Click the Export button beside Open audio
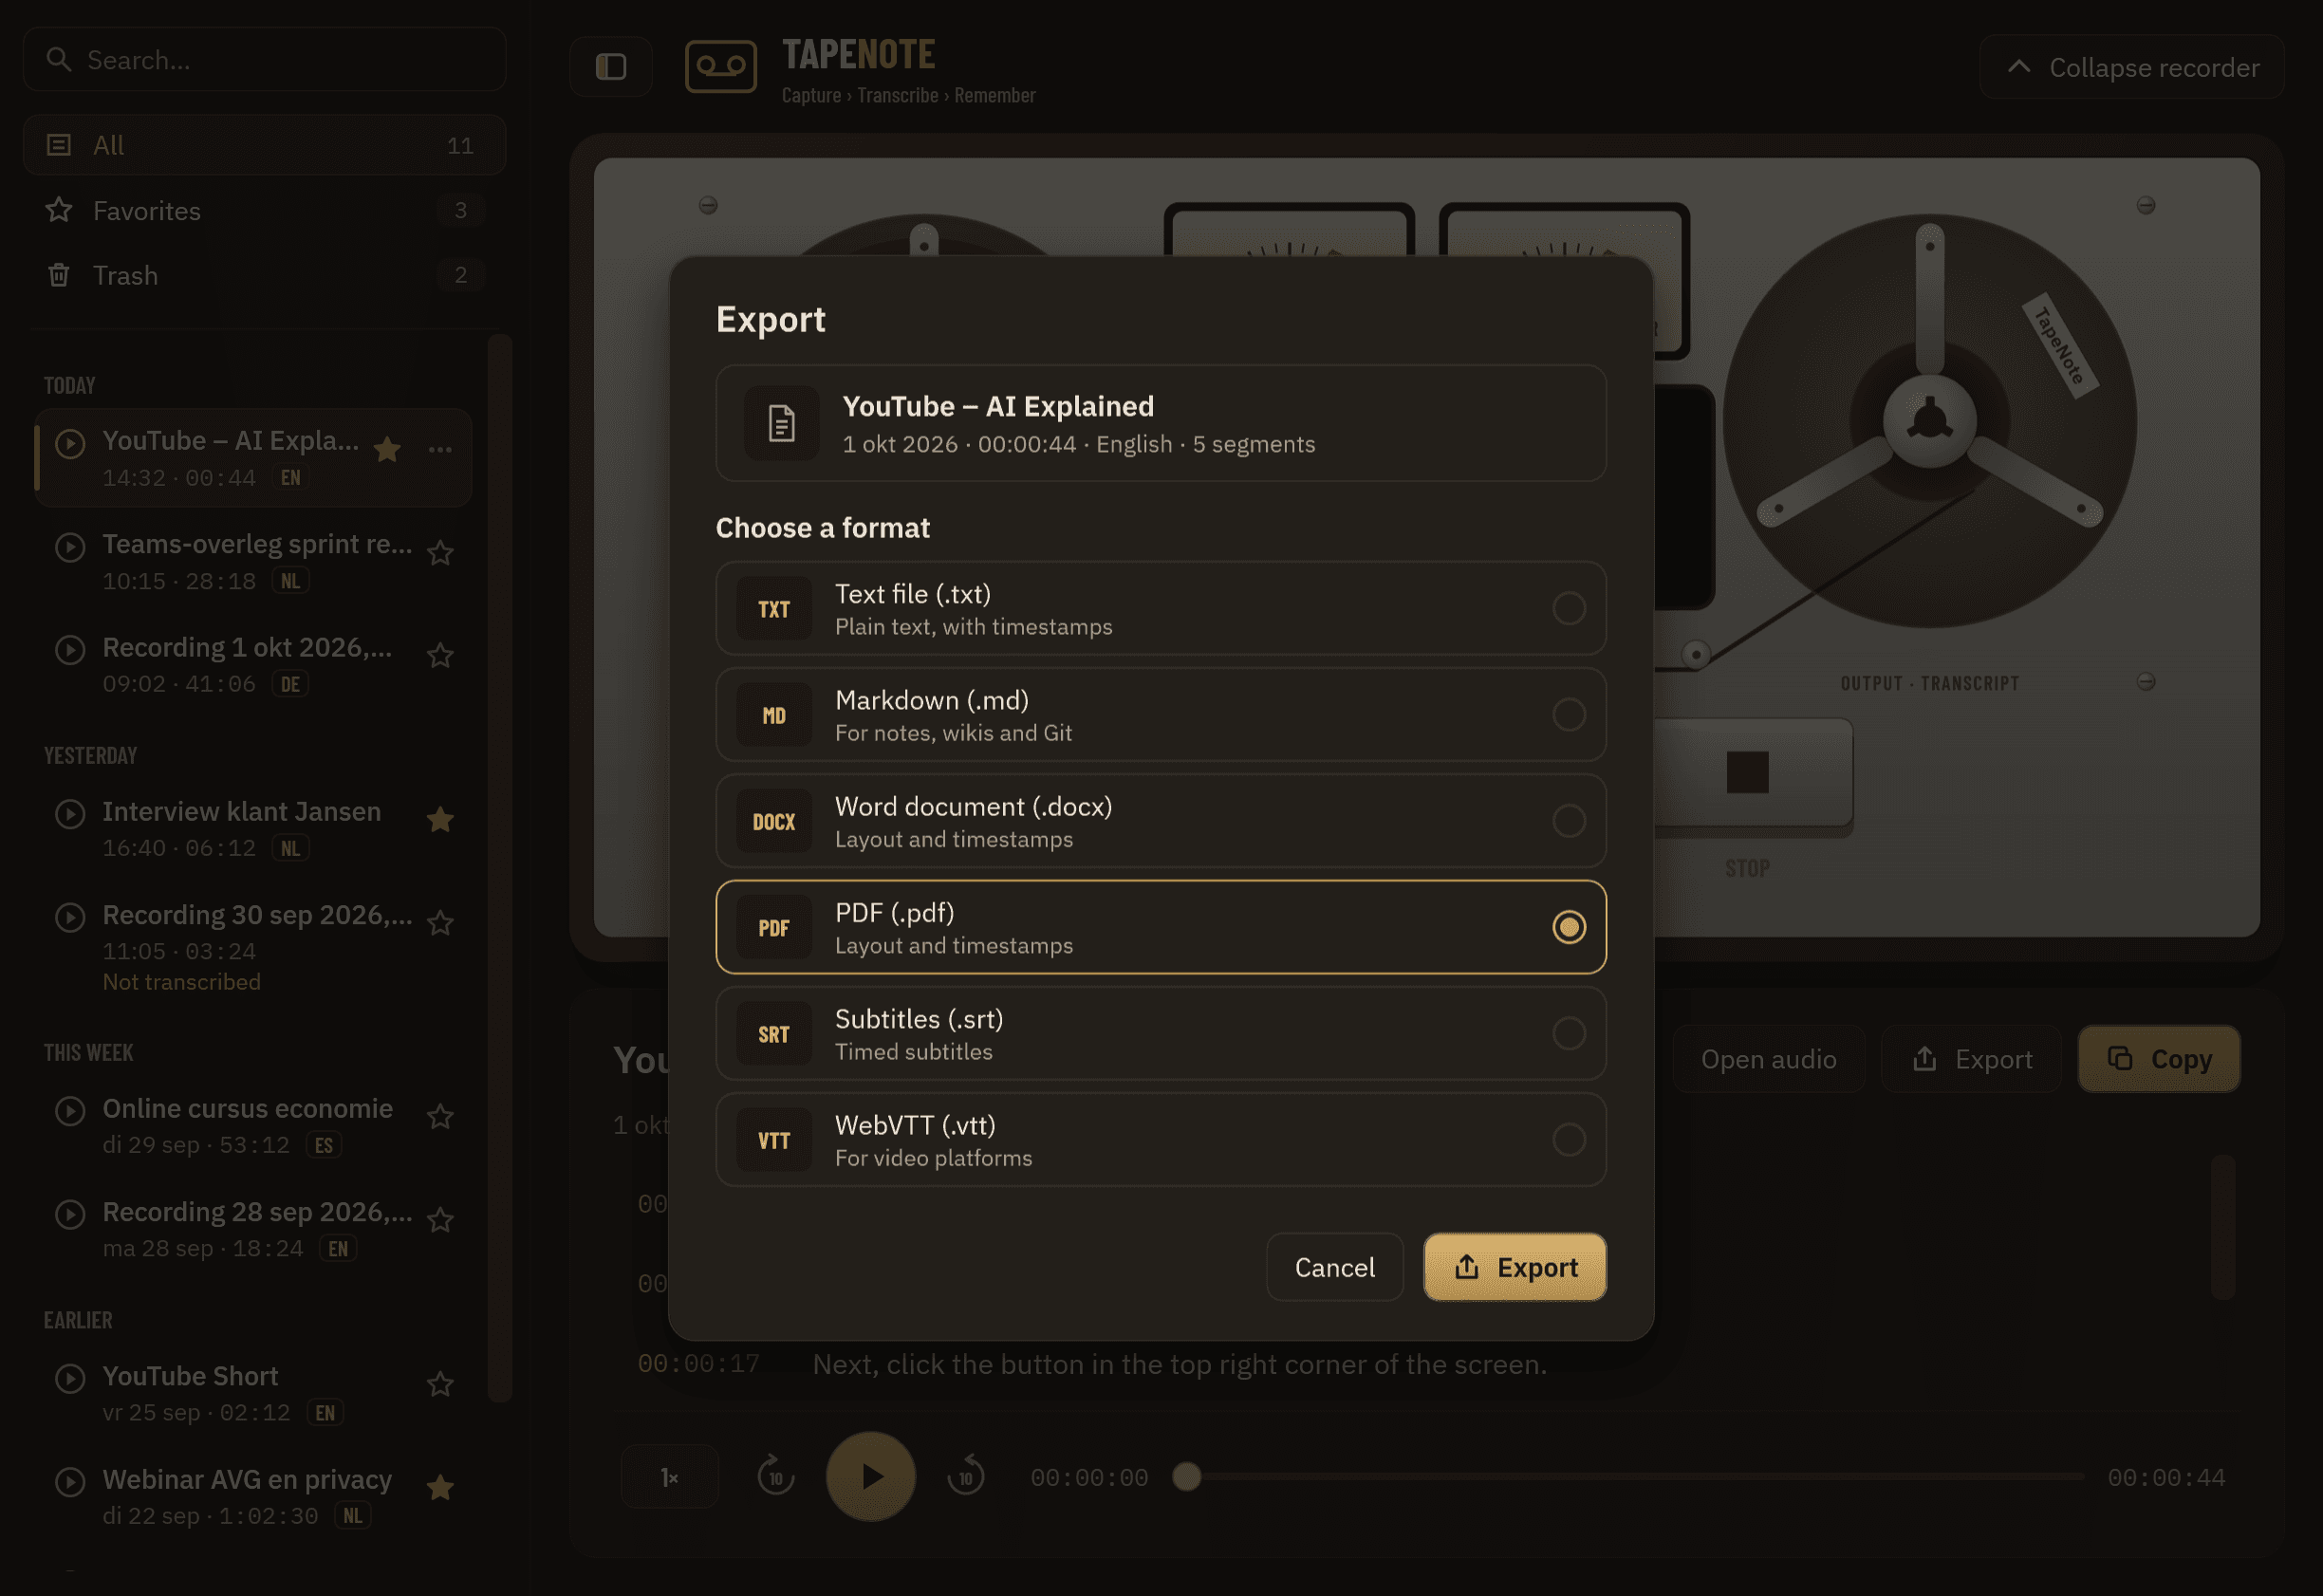 (1971, 1059)
